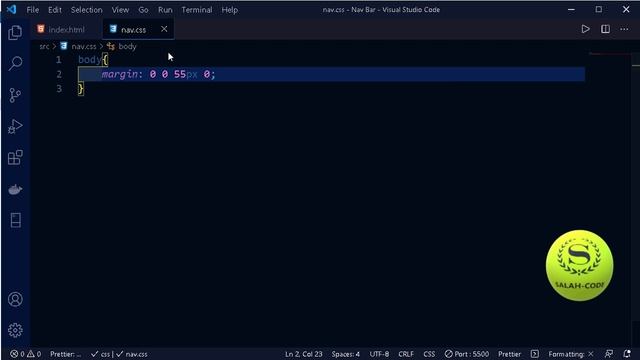The width and height of the screenshot is (640, 360).
Task: Click the nav.css breadcrumb item
Action: pyautogui.click(x=84, y=47)
